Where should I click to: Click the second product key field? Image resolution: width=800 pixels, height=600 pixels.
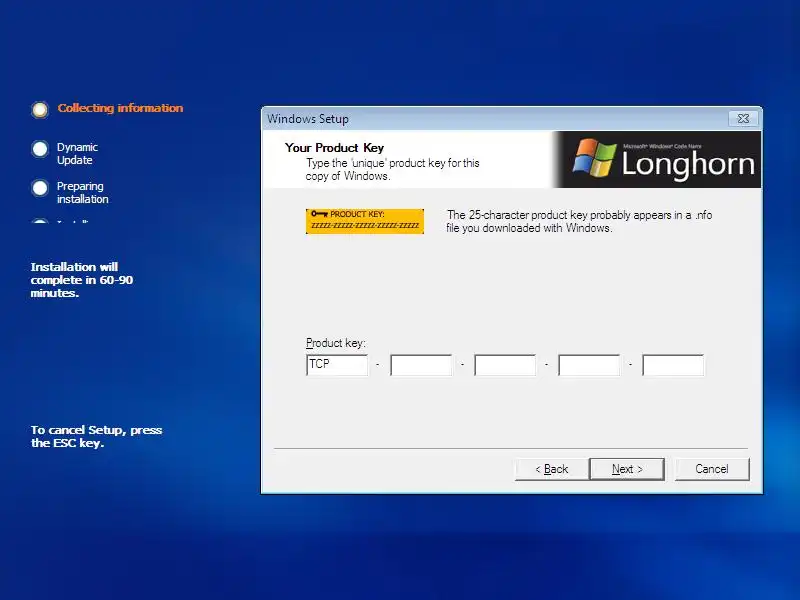pyautogui.click(x=421, y=365)
